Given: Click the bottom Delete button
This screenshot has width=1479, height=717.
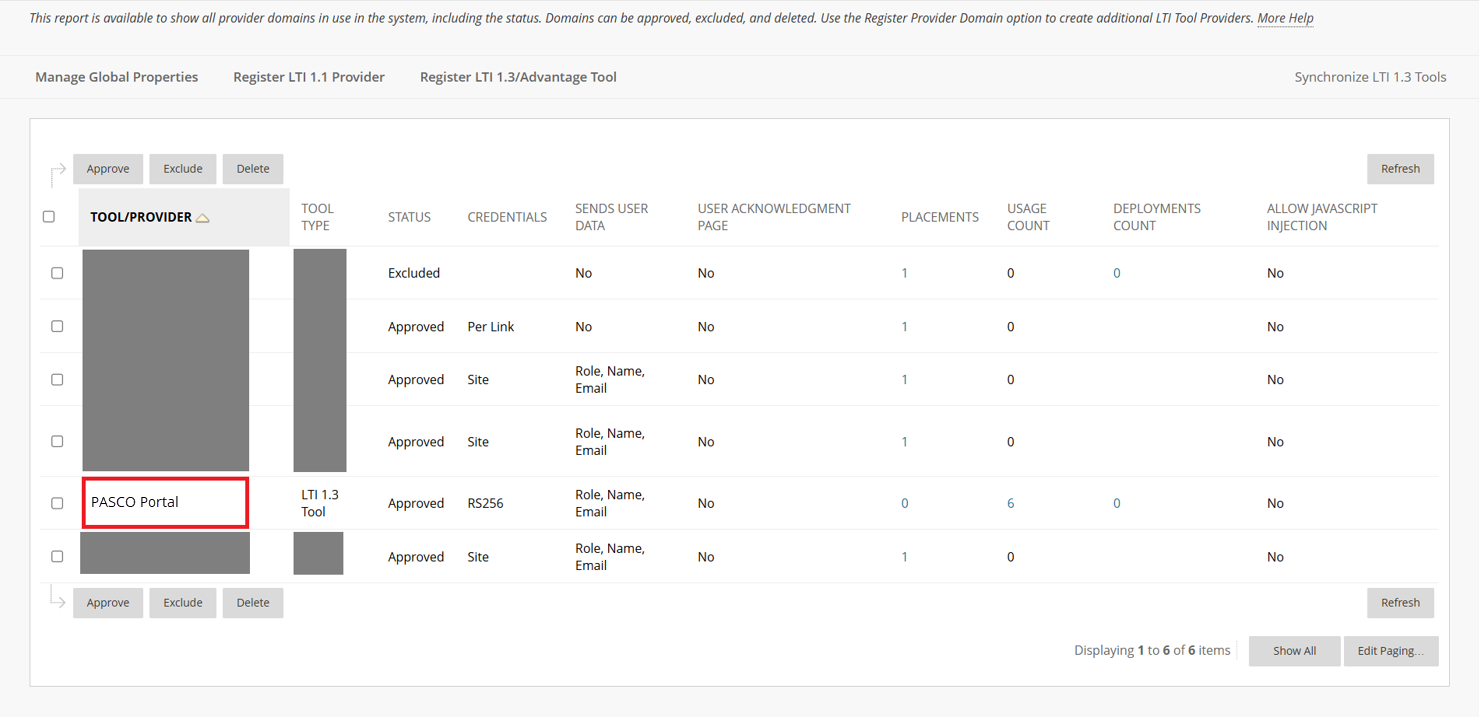Looking at the screenshot, I should pos(253,603).
